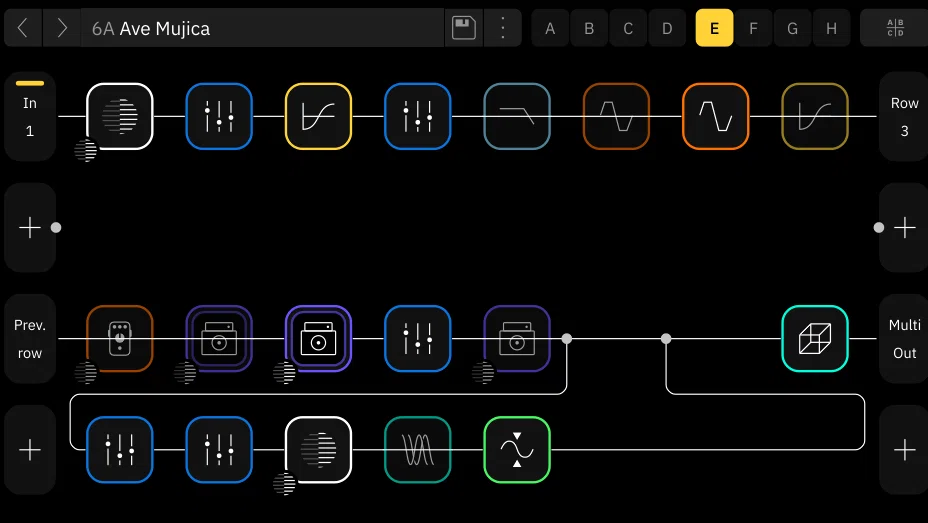928x523 pixels.
Task: Select the green wave block with the arrows
Action: click(517, 450)
